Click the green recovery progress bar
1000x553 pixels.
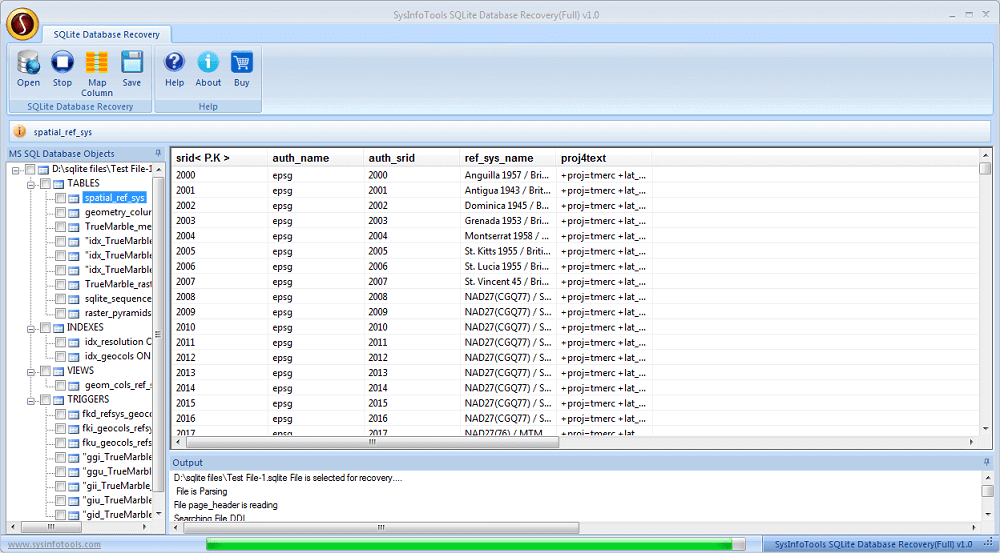[x=475, y=544]
